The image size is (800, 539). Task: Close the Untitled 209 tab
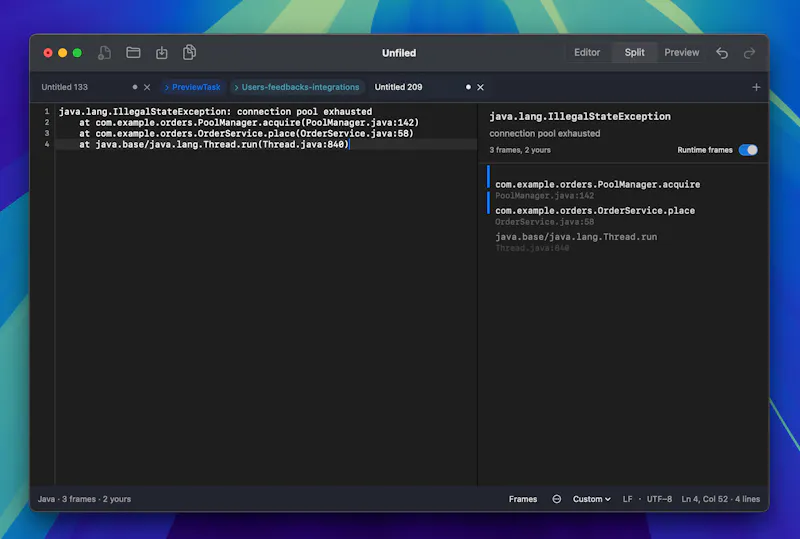tap(480, 87)
